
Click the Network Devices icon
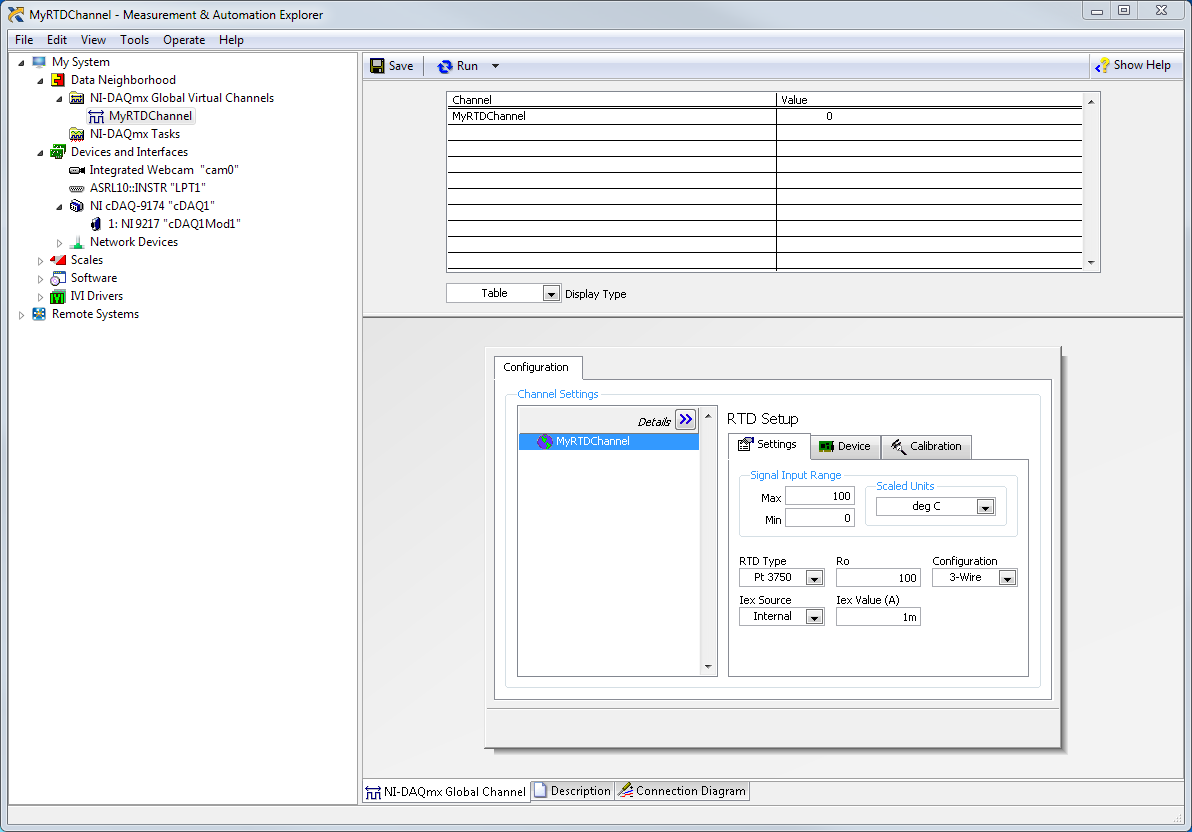click(x=77, y=243)
